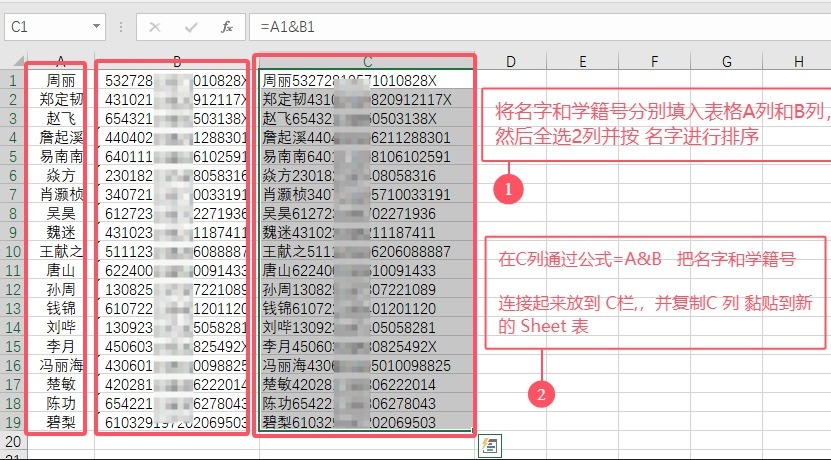The width and height of the screenshot is (831, 460).
Task: Click column A cell reading 冯丽海
Action: pos(61,366)
